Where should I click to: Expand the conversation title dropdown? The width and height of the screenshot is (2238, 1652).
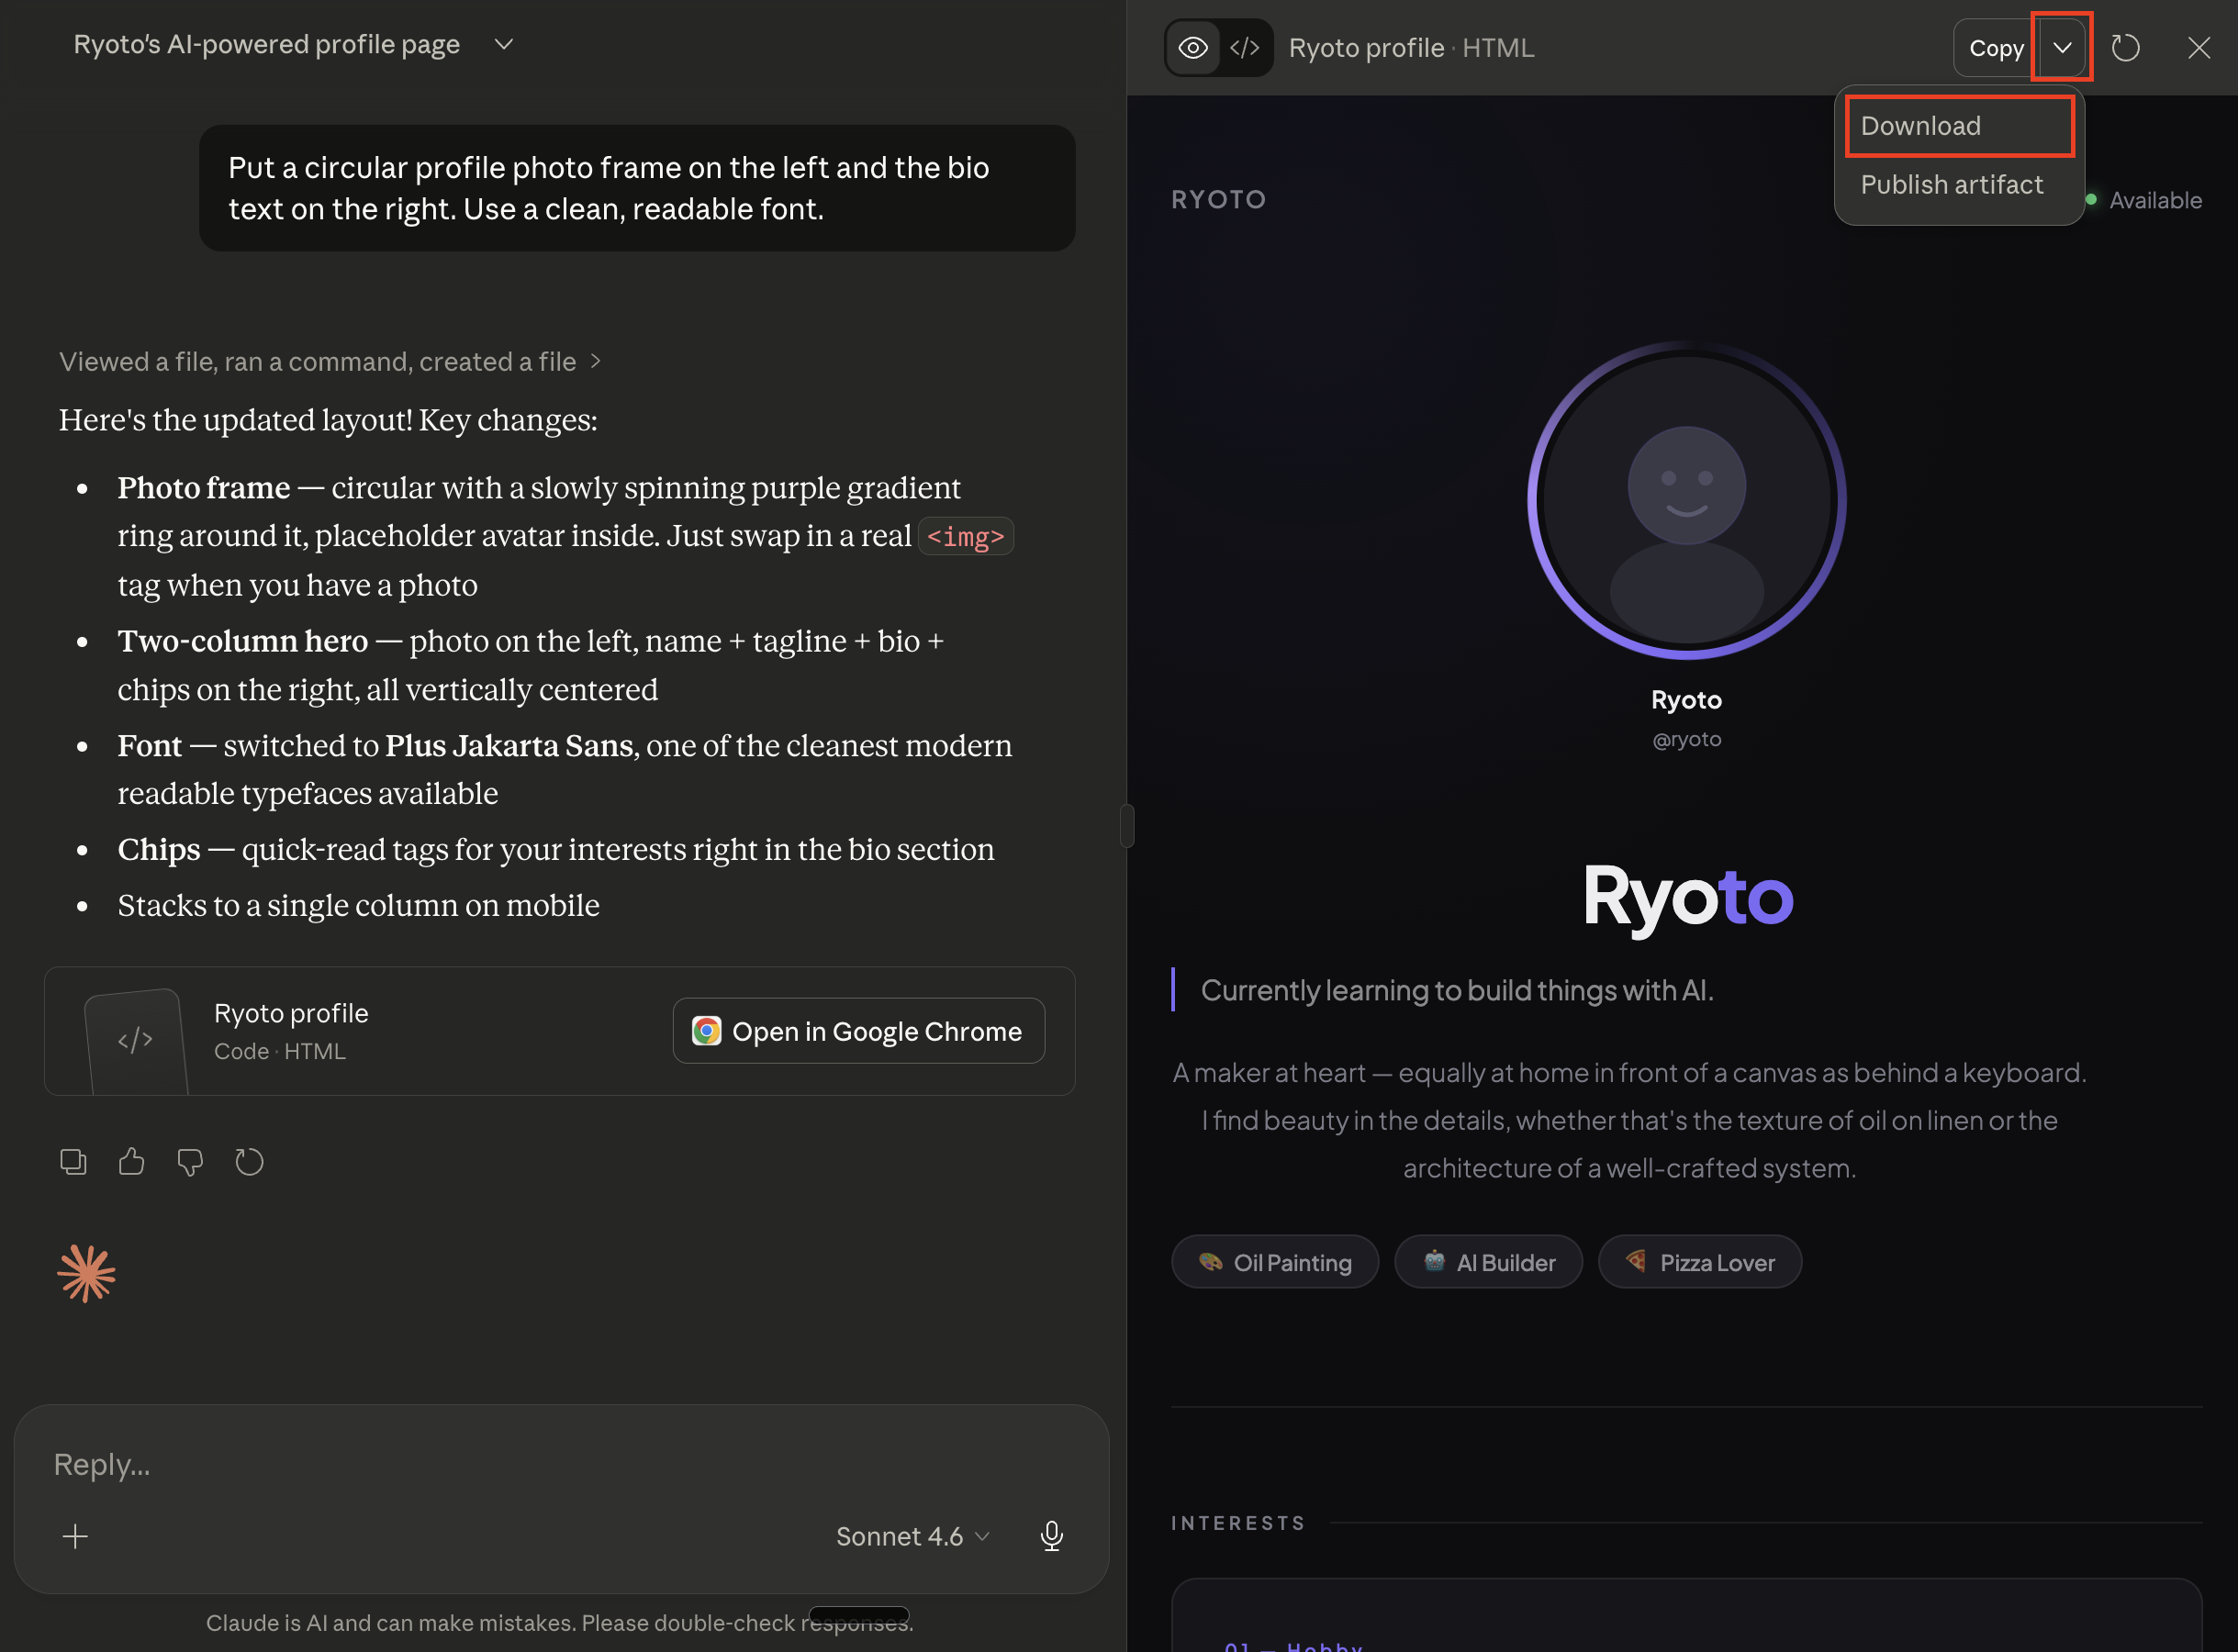coord(504,44)
